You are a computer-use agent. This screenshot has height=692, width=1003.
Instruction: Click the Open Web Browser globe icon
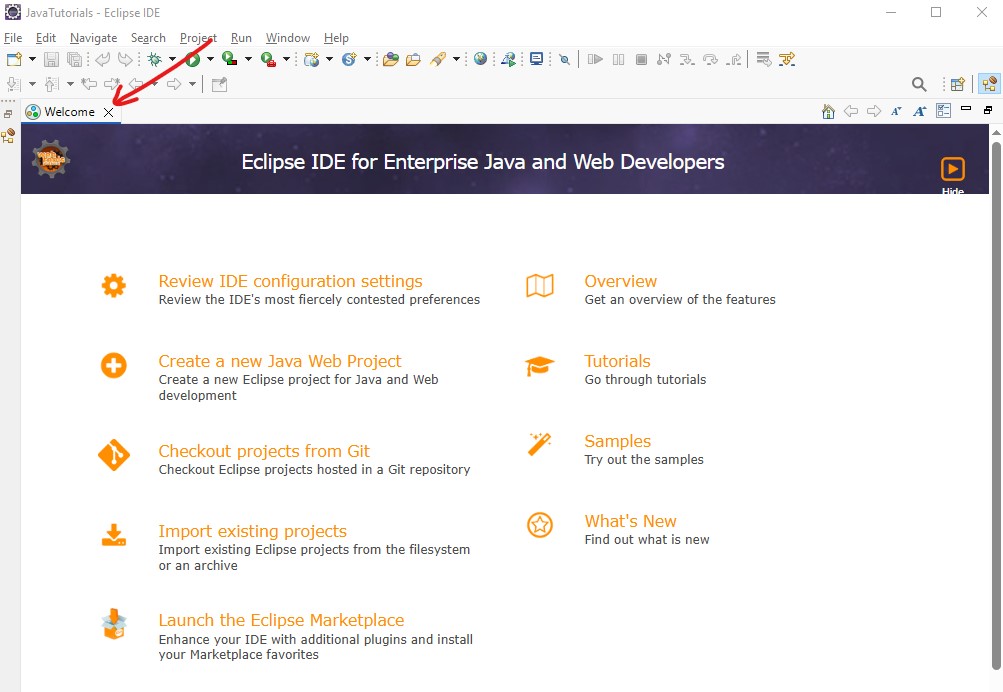[480, 59]
